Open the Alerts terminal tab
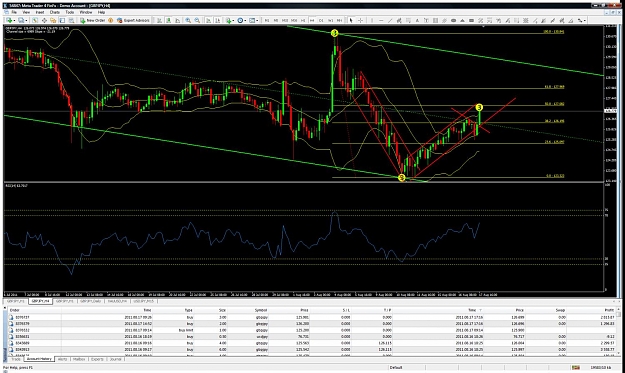625x373 pixels. coord(63,359)
